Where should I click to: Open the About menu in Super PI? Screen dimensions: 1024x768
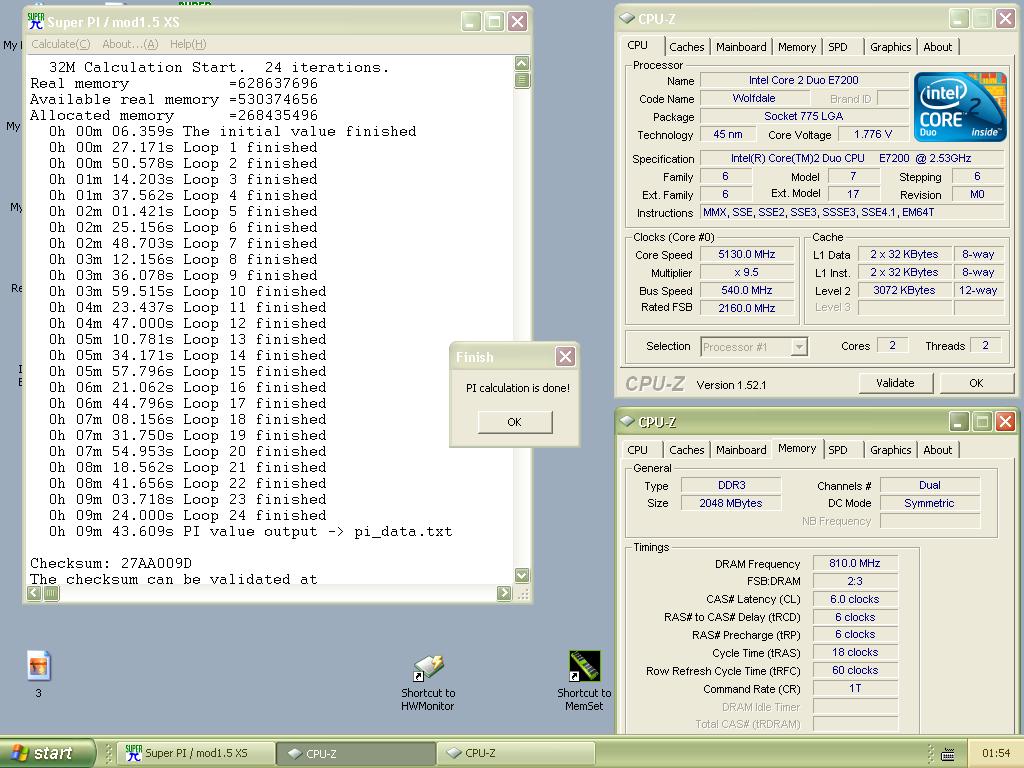point(130,44)
